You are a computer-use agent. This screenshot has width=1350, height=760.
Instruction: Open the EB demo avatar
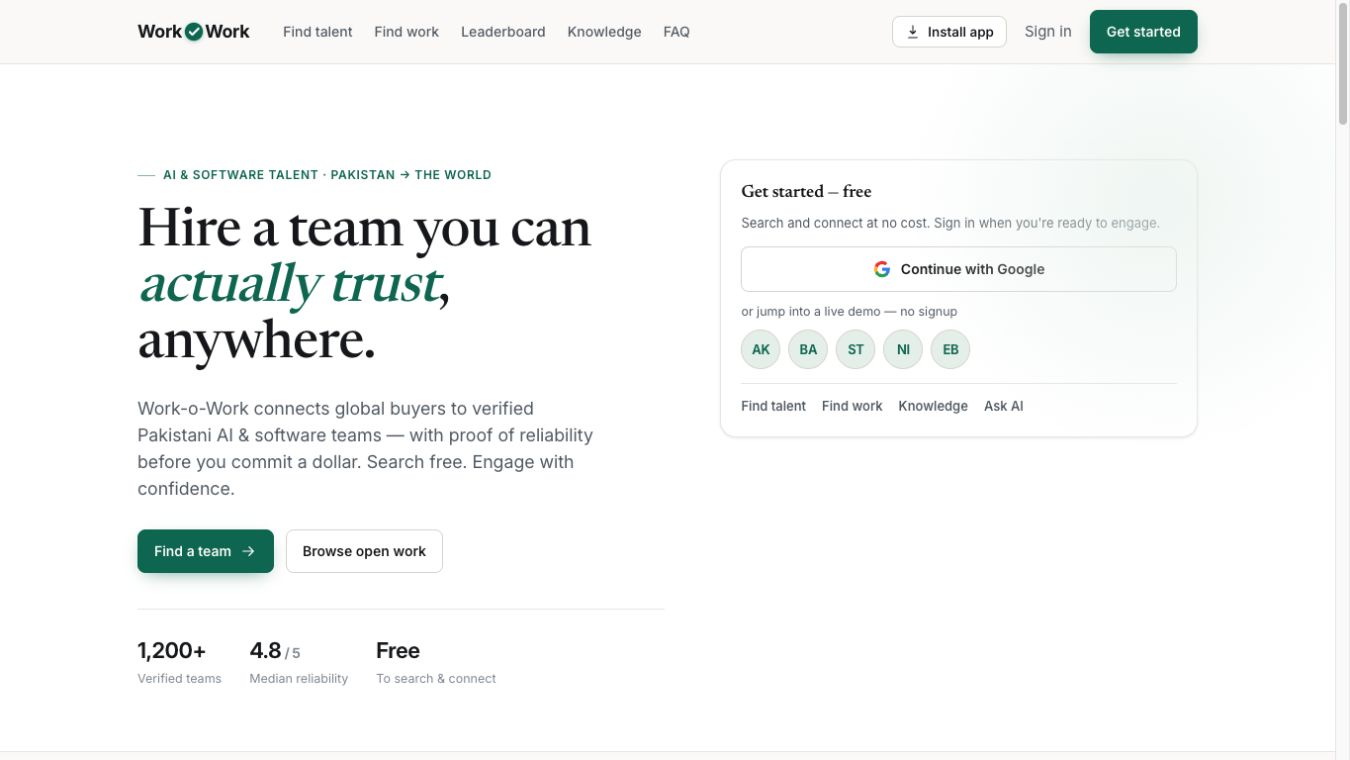(951, 349)
